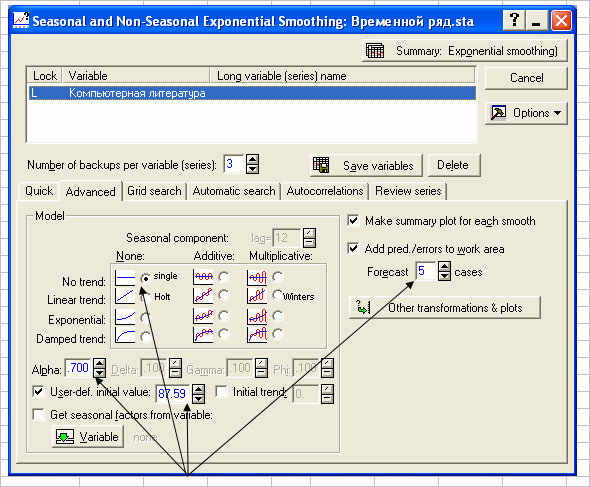
Task: Select exponential trend additive seasonal radio
Action: coord(224,315)
